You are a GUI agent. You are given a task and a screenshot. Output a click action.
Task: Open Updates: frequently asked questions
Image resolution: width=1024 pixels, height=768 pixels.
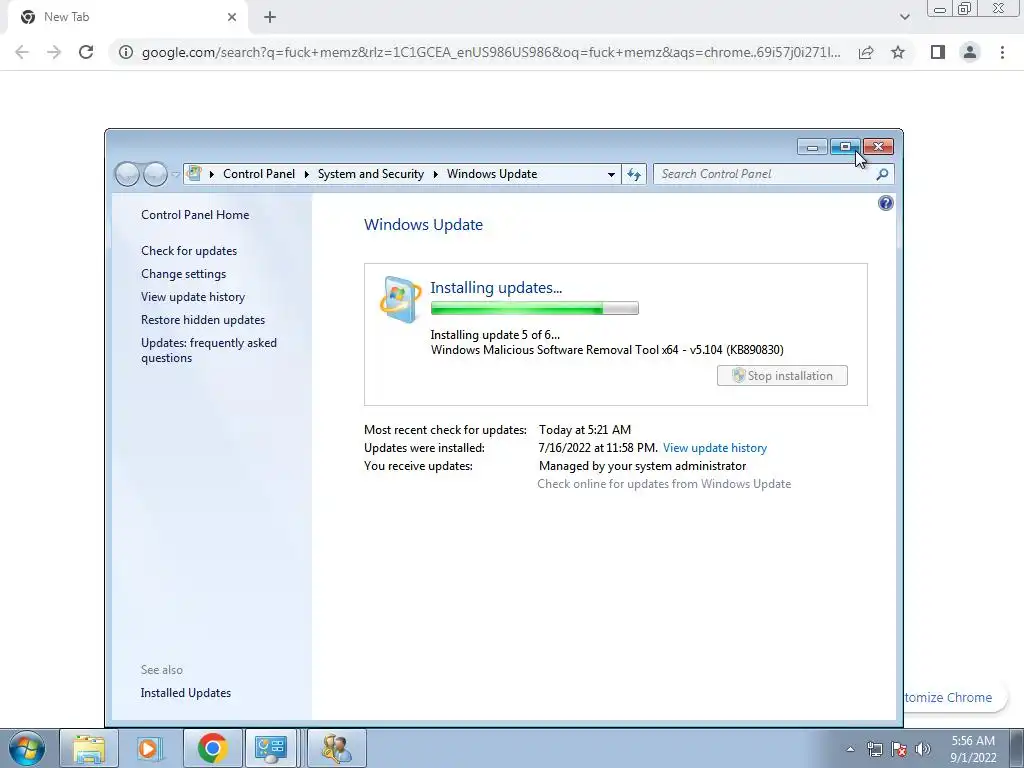point(208,350)
